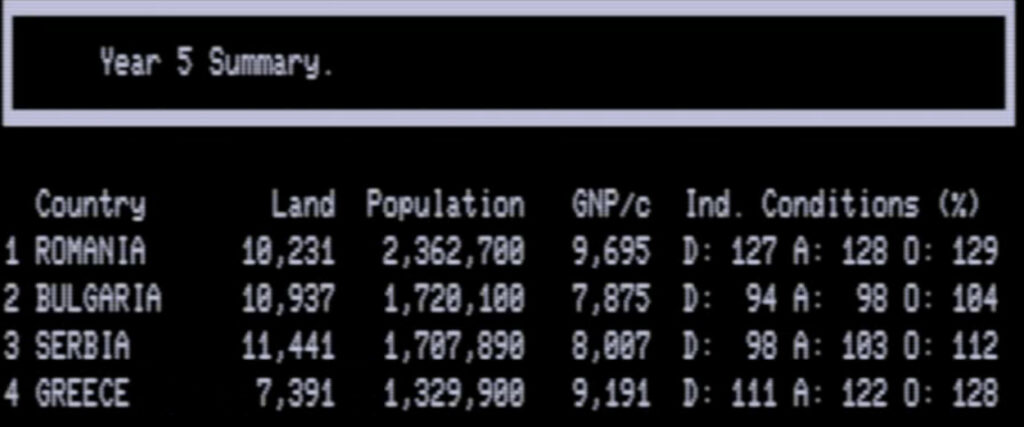Image resolution: width=1024 pixels, height=427 pixels.
Task: Click Bulgaria's D: 94 condition value
Action: [730, 299]
